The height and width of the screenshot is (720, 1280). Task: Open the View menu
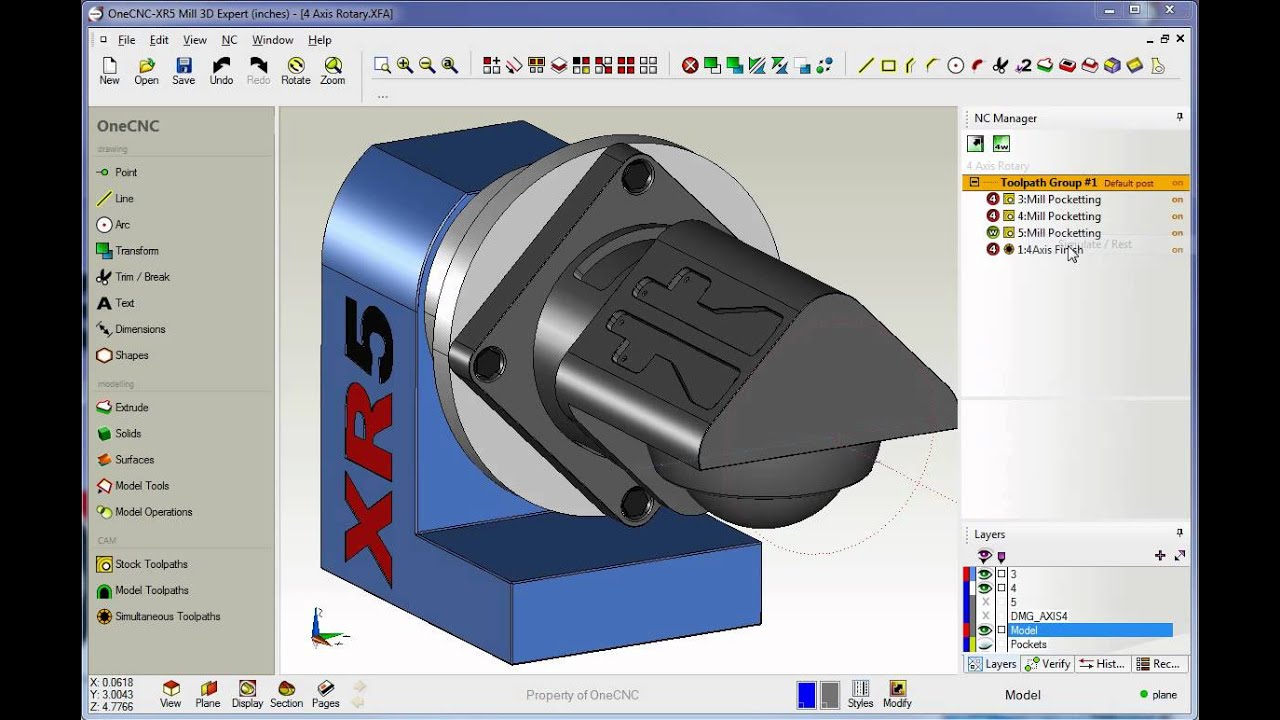click(x=195, y=40)
